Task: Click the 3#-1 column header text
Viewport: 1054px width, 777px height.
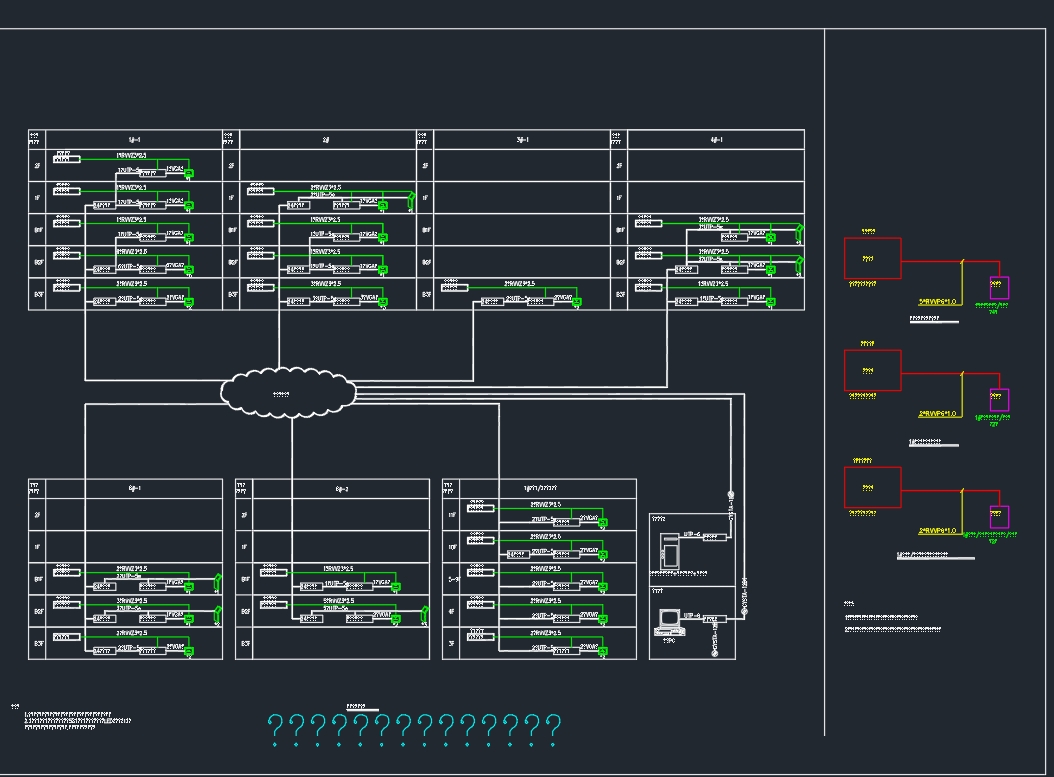Action: (x=522, y=140)
